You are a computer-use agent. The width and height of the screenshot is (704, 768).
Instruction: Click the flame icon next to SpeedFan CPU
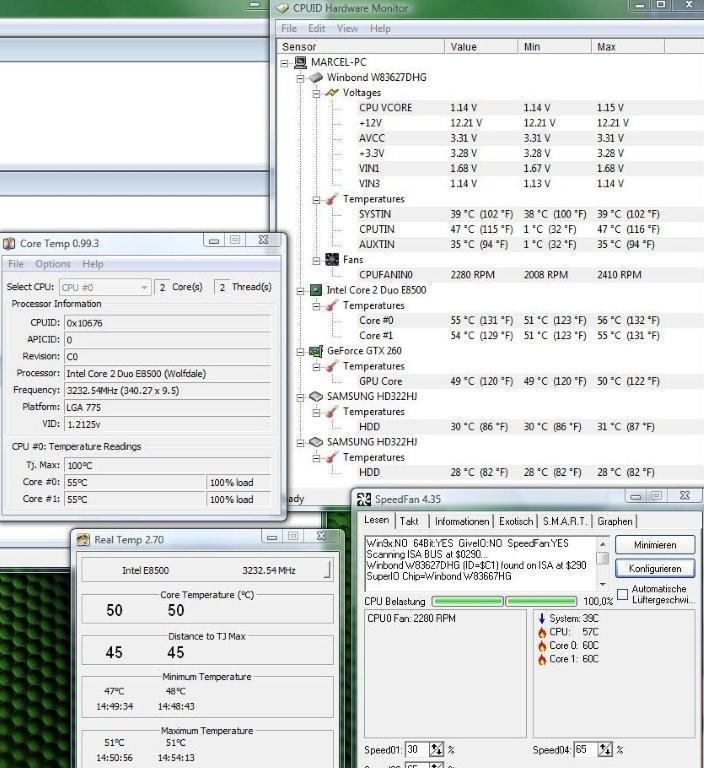[542, 632]
